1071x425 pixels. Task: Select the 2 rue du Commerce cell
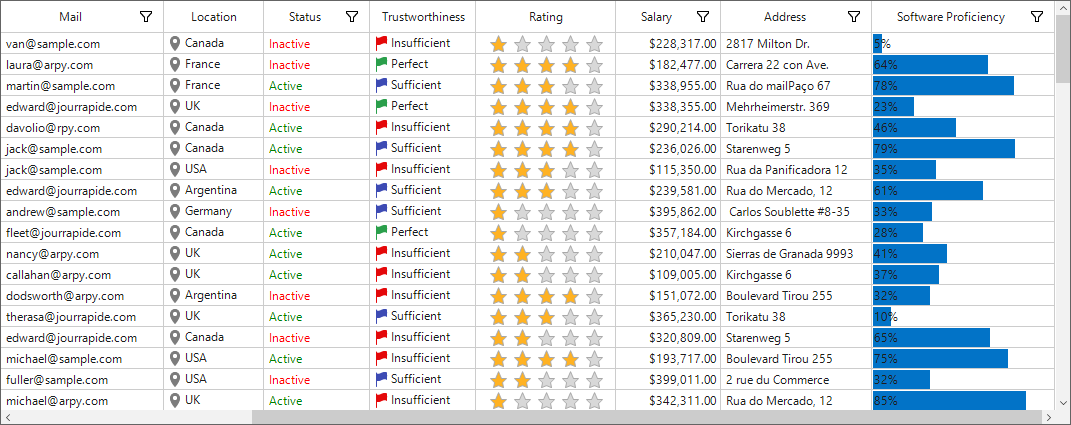click(x=796, y=380)
